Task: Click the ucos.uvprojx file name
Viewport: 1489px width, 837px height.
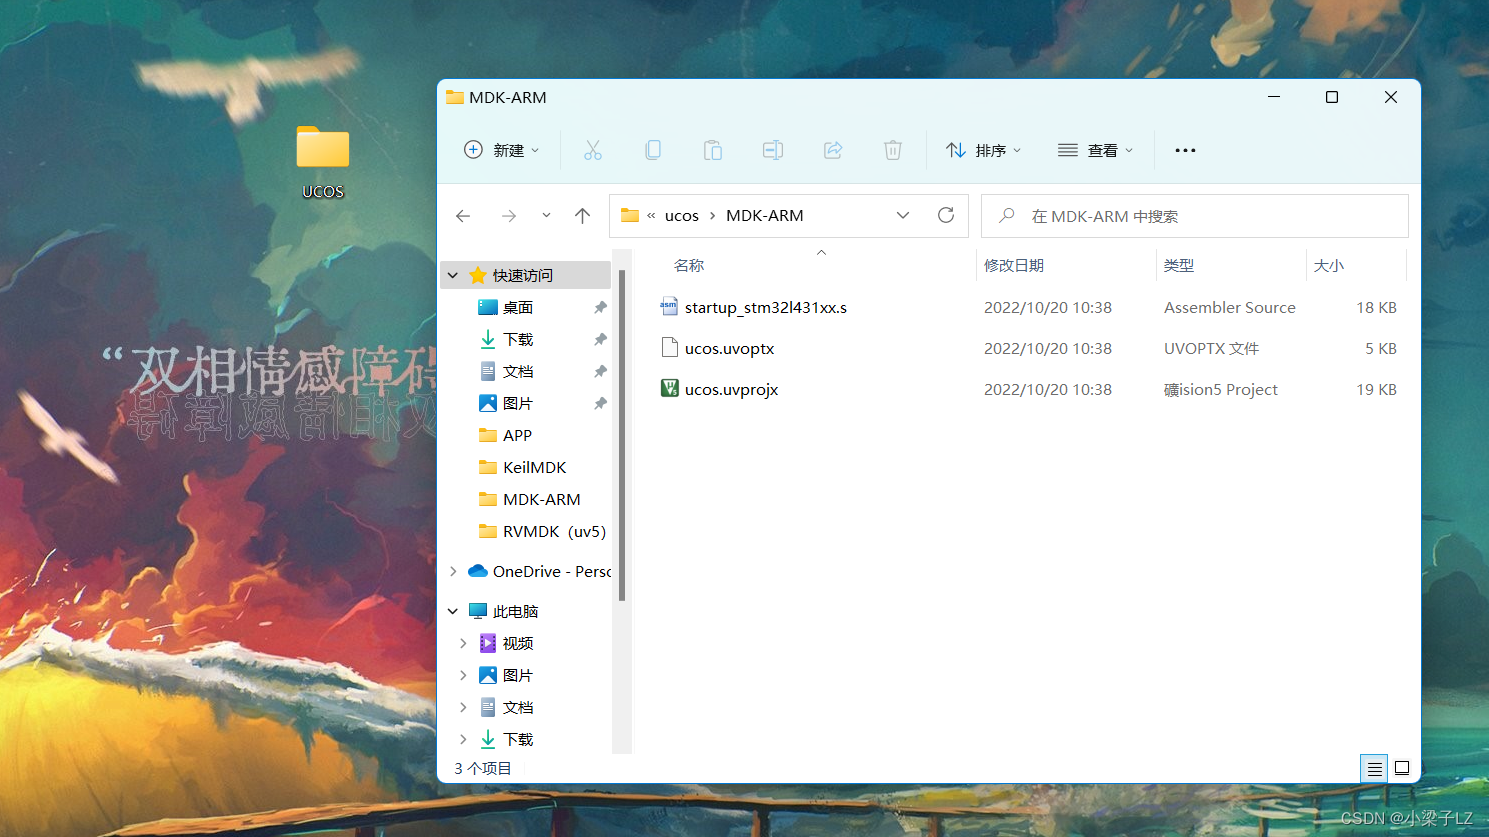Action: coord(732,389)
